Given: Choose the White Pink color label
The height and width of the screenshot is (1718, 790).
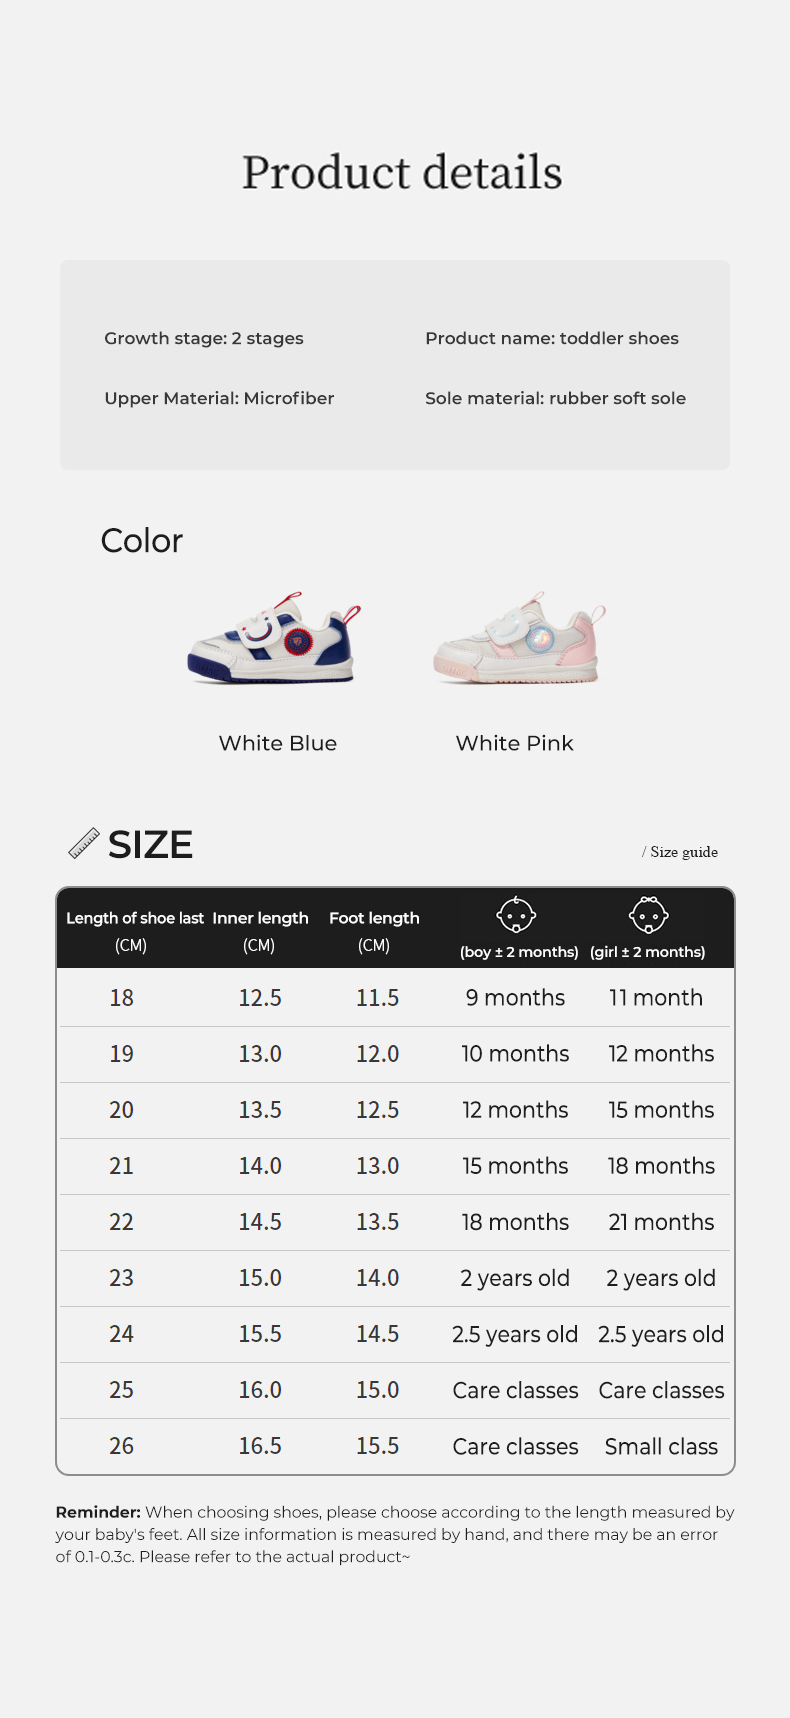Looking at the screenshot, I should (x=514, y=743).
